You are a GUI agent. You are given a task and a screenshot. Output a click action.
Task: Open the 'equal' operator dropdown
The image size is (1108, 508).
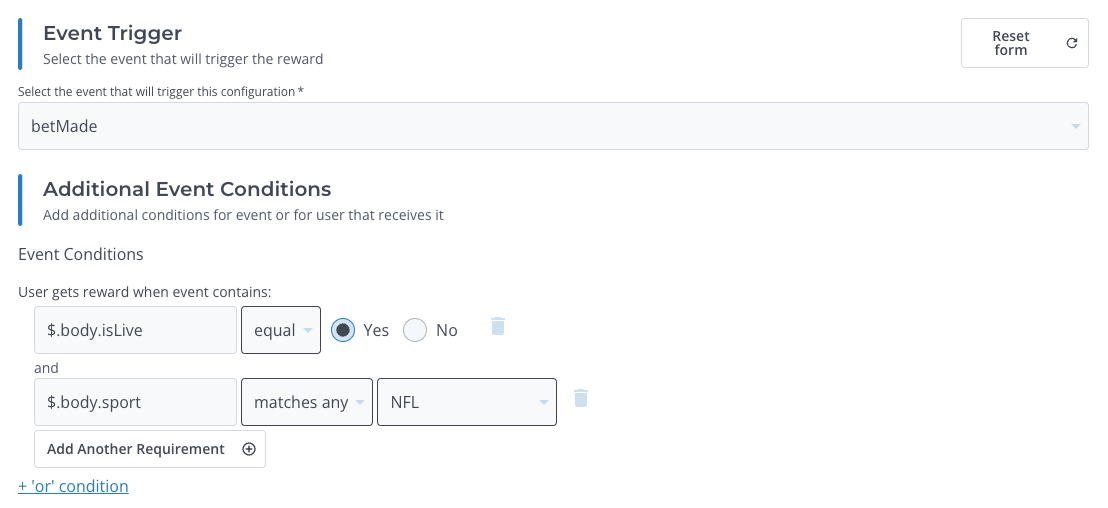(x=280, y=330)
